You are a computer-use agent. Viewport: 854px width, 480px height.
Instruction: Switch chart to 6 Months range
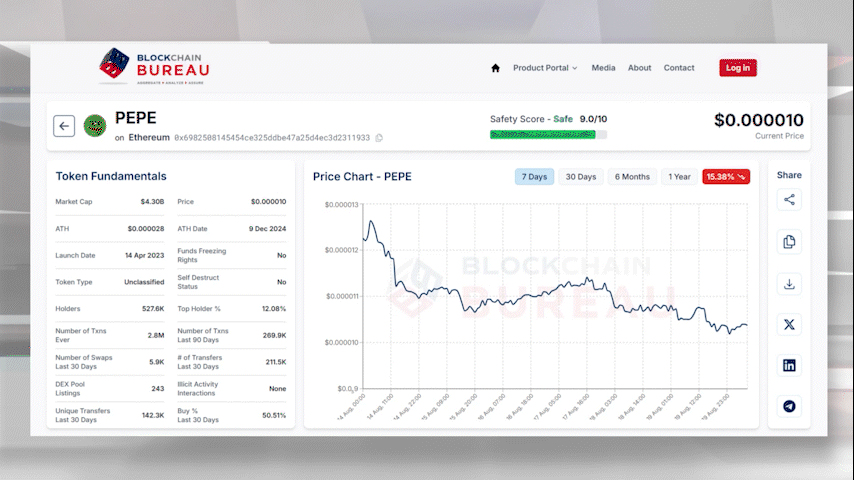coord(632,177)
